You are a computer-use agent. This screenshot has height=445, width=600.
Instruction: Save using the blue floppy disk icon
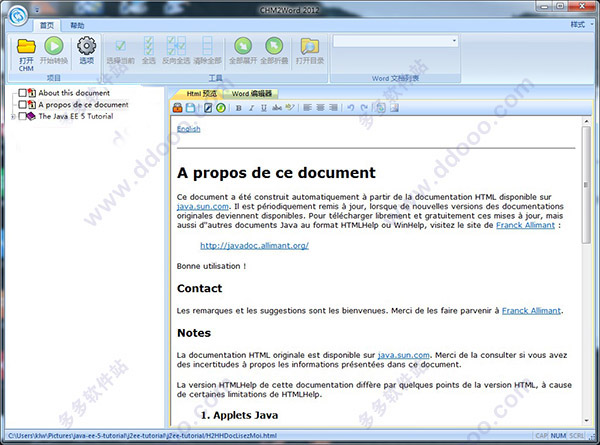click(190, 108)
